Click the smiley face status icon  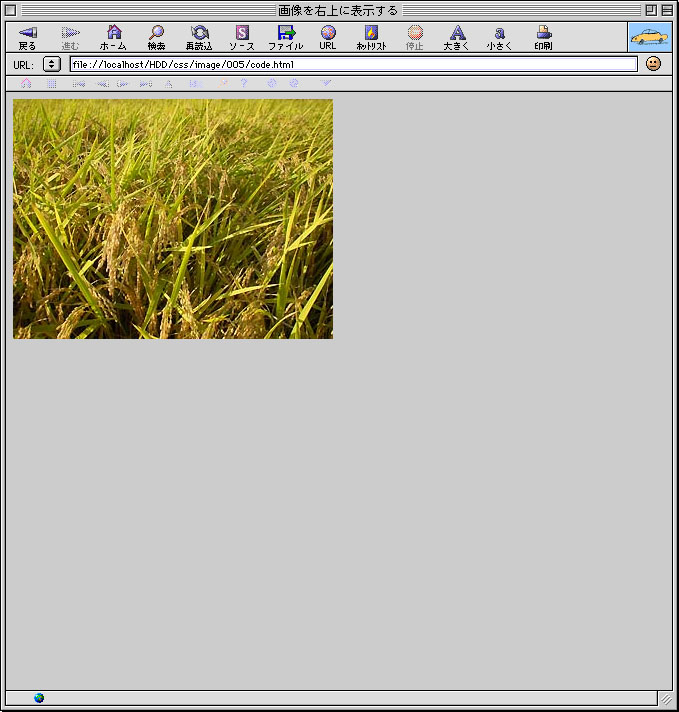pos(653,64)
